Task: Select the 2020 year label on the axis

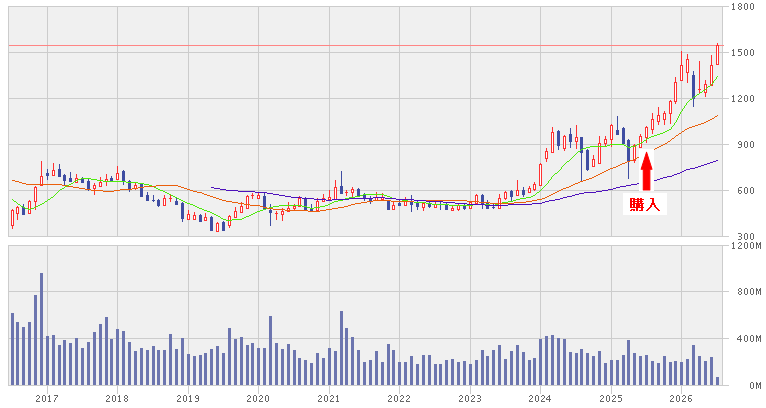Action: tap(258, 399)
